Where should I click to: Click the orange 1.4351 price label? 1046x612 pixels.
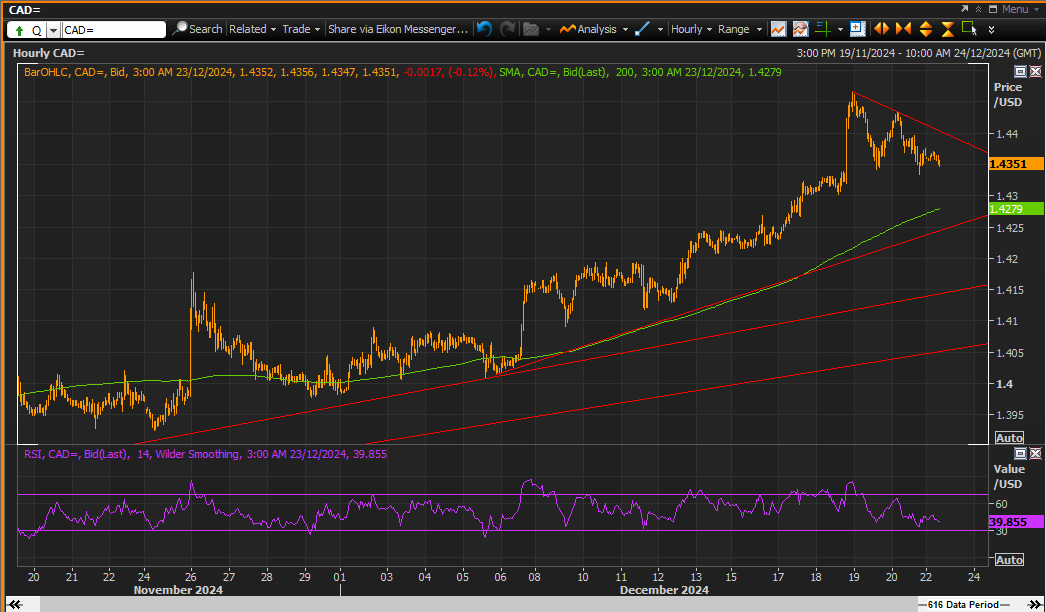pos(1015,164)
